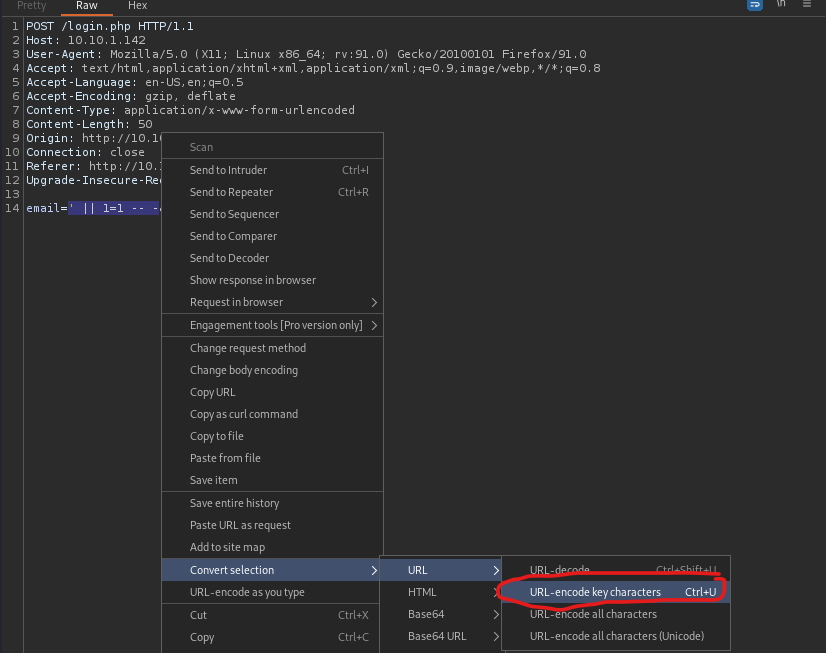The width and height of the screenshot is (826, 653).
Task: Expand Engagement tools submenu arrow
Action: (374, 325)
